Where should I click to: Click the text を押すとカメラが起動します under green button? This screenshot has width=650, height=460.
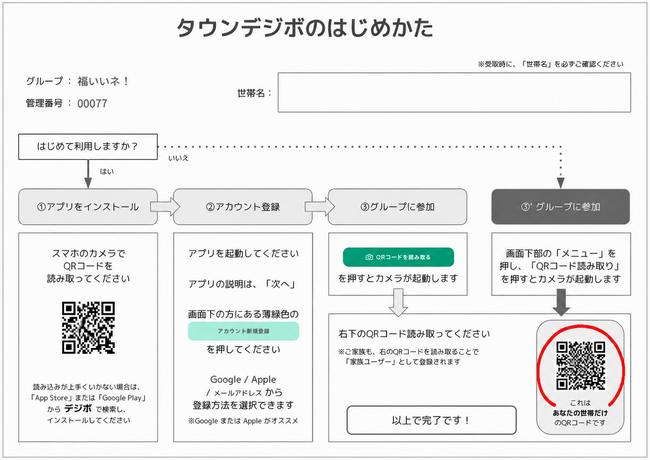[x=398, y=278]
